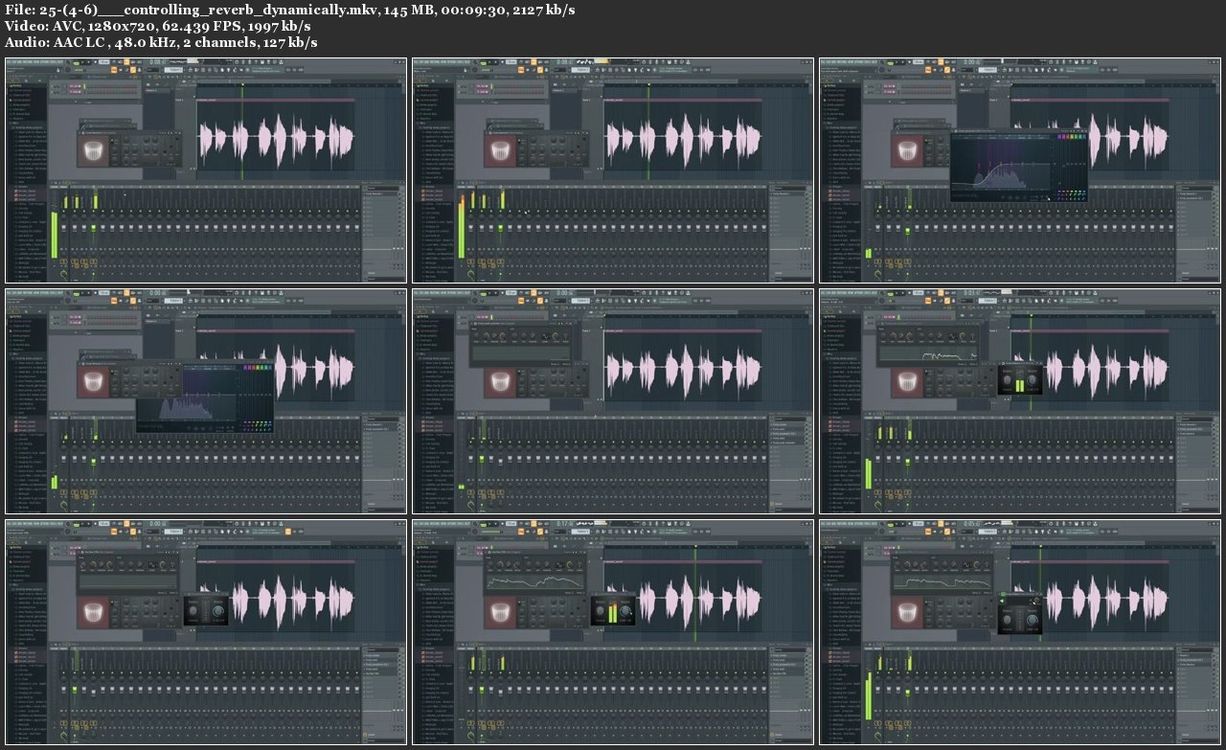Click the knob panel above reverb in center frame
The height and width of the screenshot is (750, 1226).
pos(520,345)
